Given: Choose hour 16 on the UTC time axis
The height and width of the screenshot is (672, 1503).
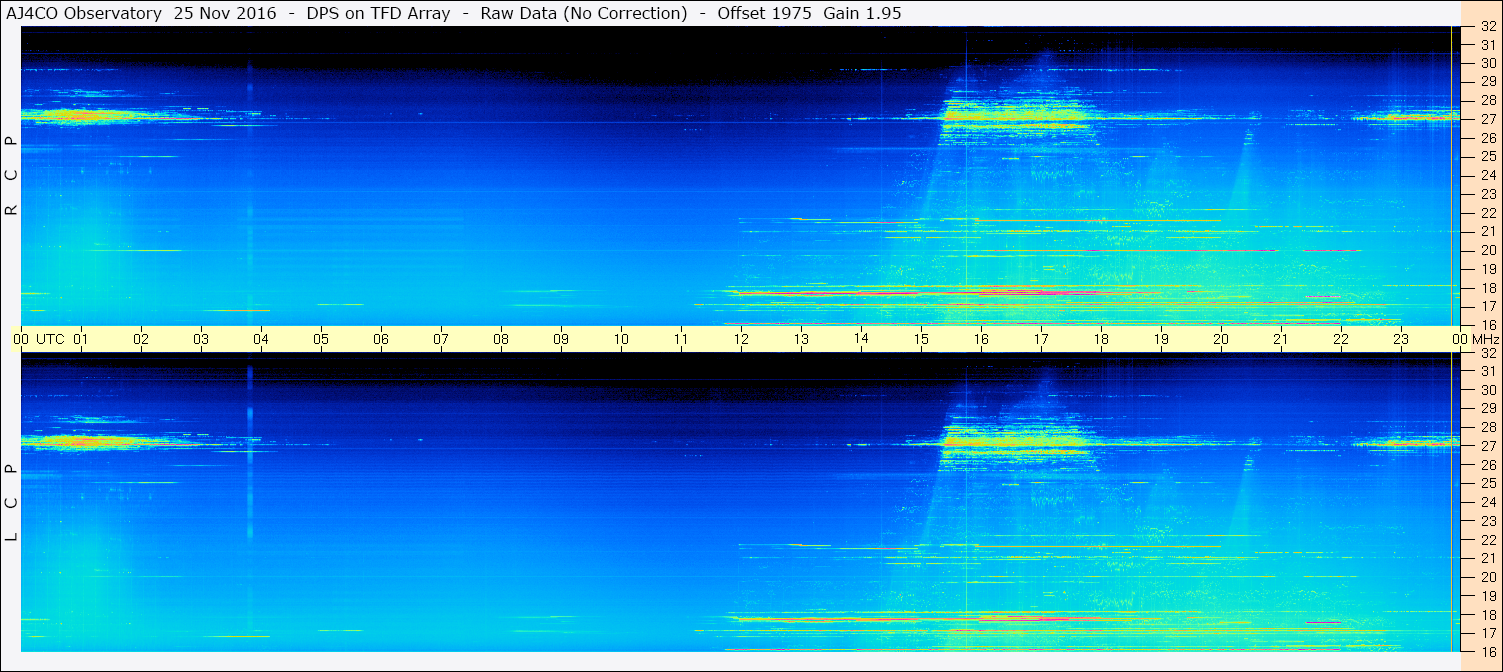Looking at the screenshot, I should [x=981, y=339].
